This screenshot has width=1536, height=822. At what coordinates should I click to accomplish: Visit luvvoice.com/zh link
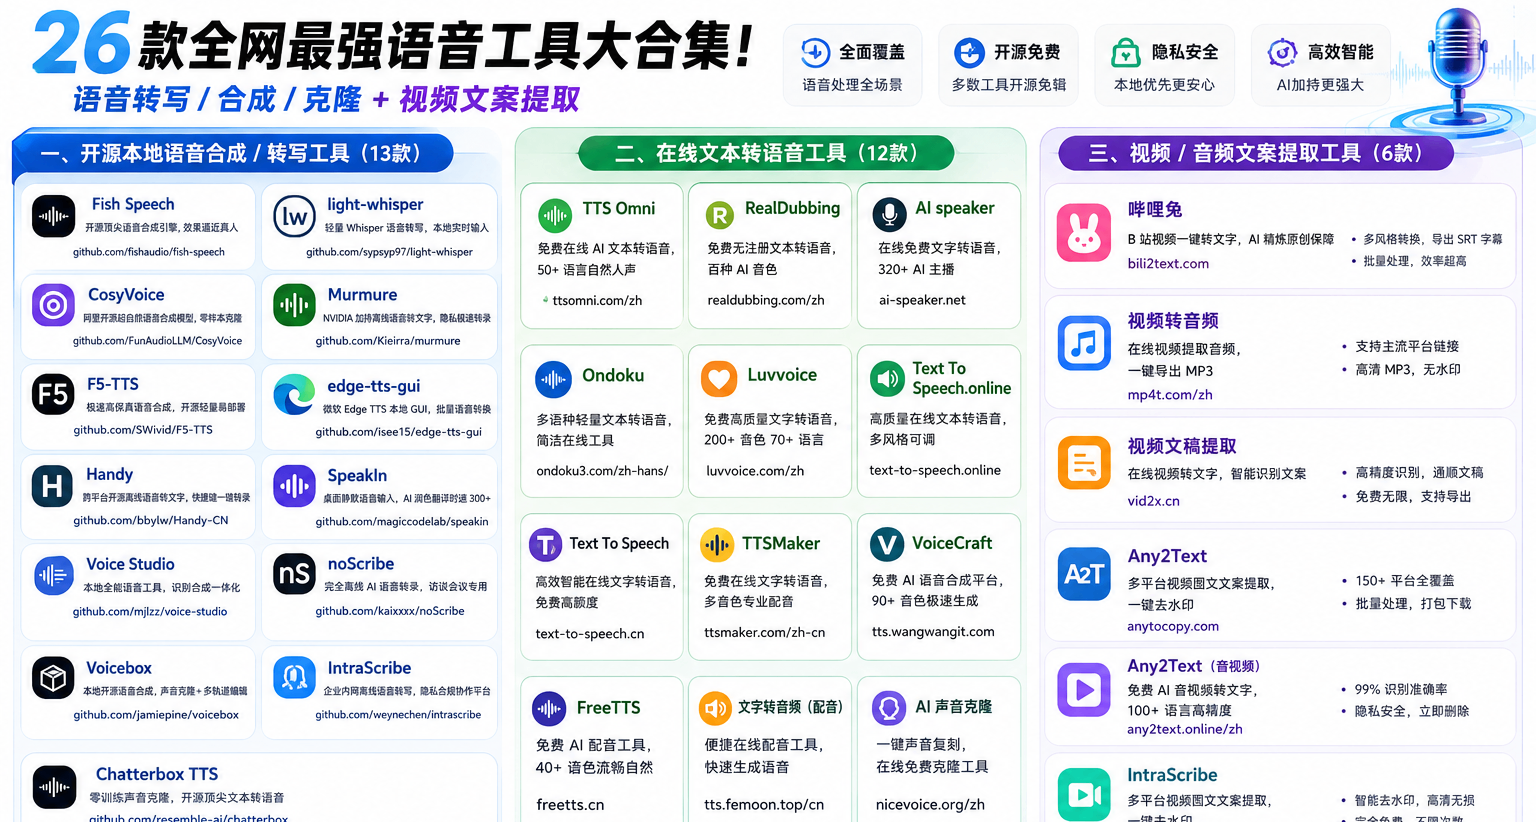point(755,471)
